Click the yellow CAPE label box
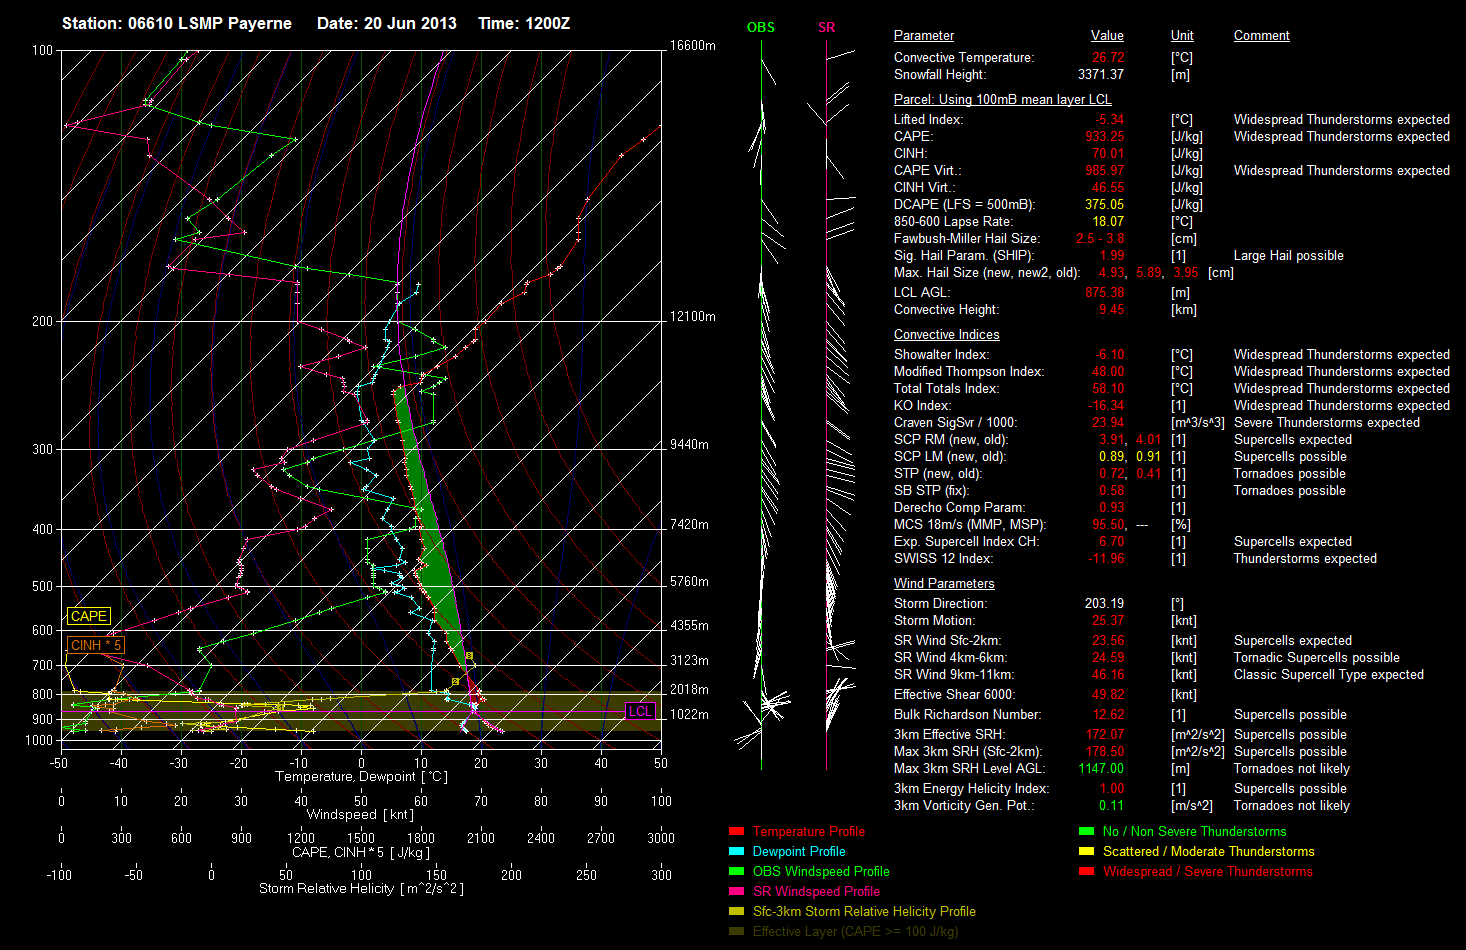This screenshot has height=950, width=1466. [x=89, y=617]
